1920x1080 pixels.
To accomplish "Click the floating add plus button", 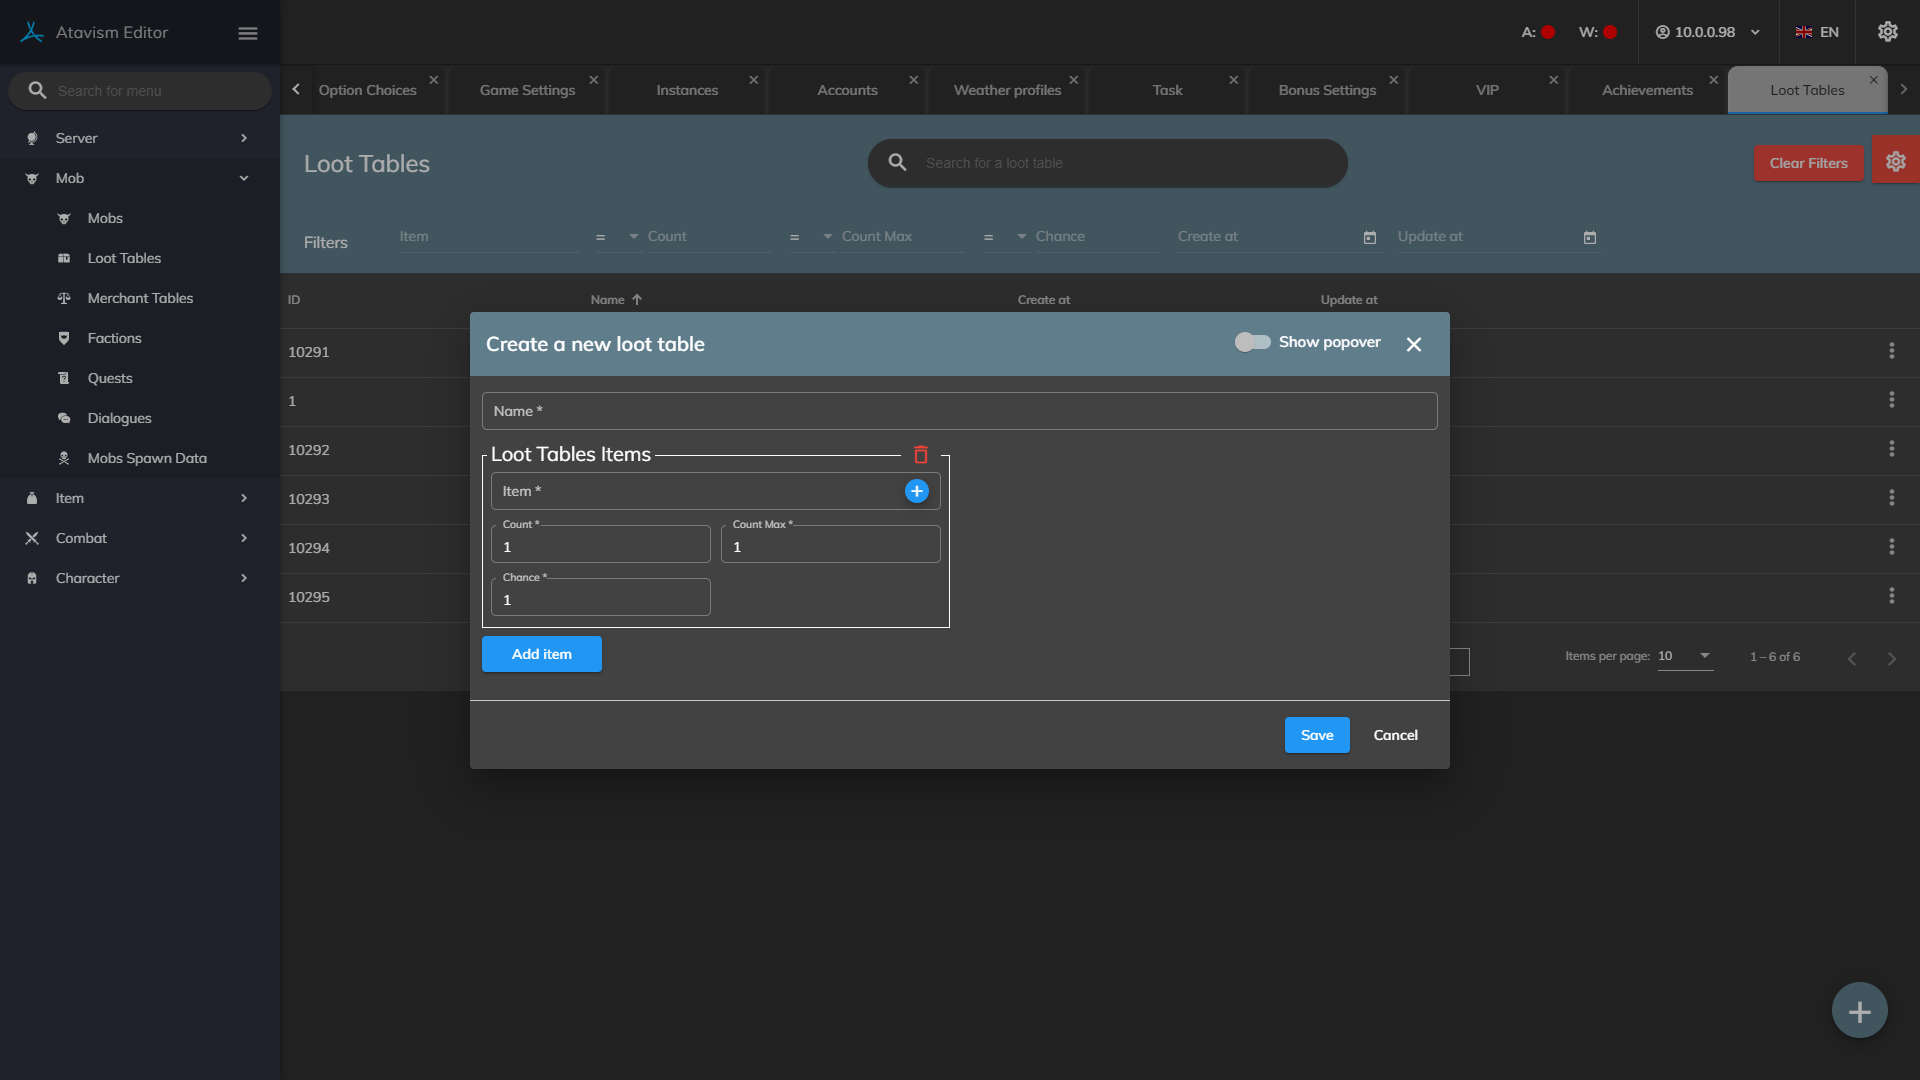I will (x=1859, y=1011).
